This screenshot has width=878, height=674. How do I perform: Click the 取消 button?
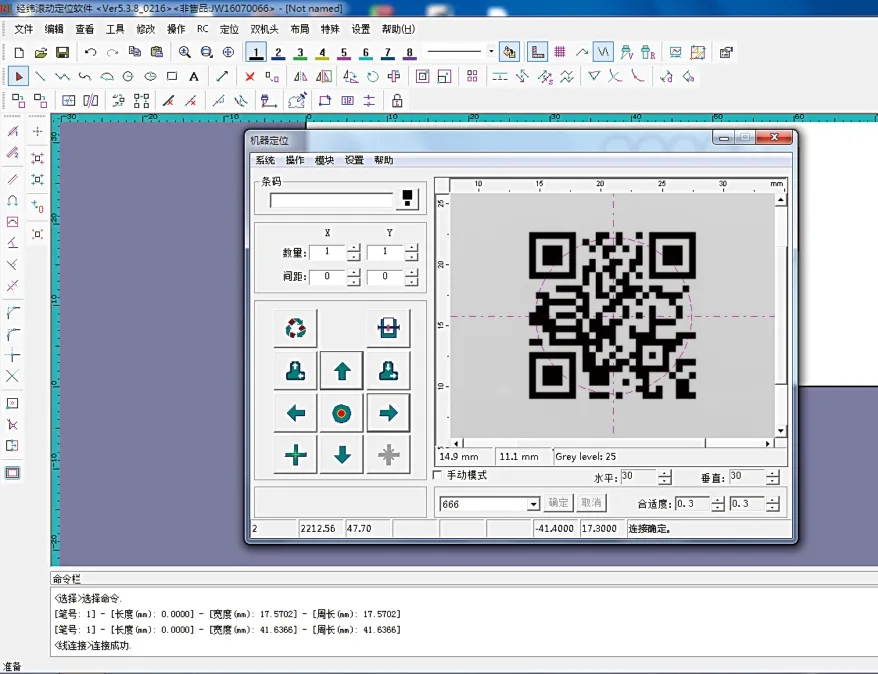pos(591,503)
